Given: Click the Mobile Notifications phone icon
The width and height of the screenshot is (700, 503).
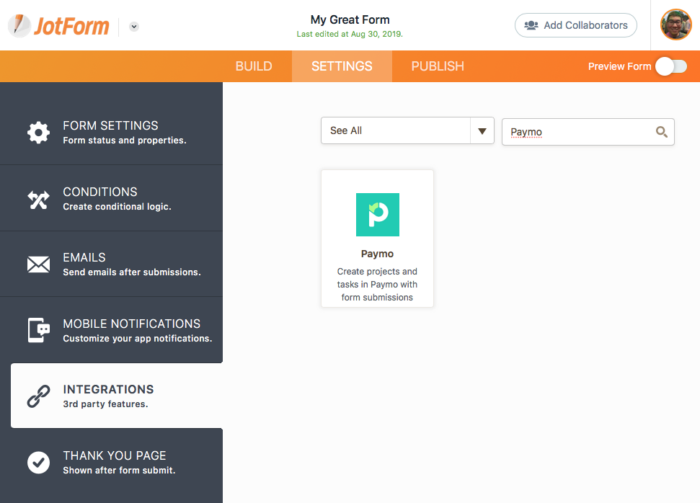Looking at the screenshot, I should click(38, 330).
